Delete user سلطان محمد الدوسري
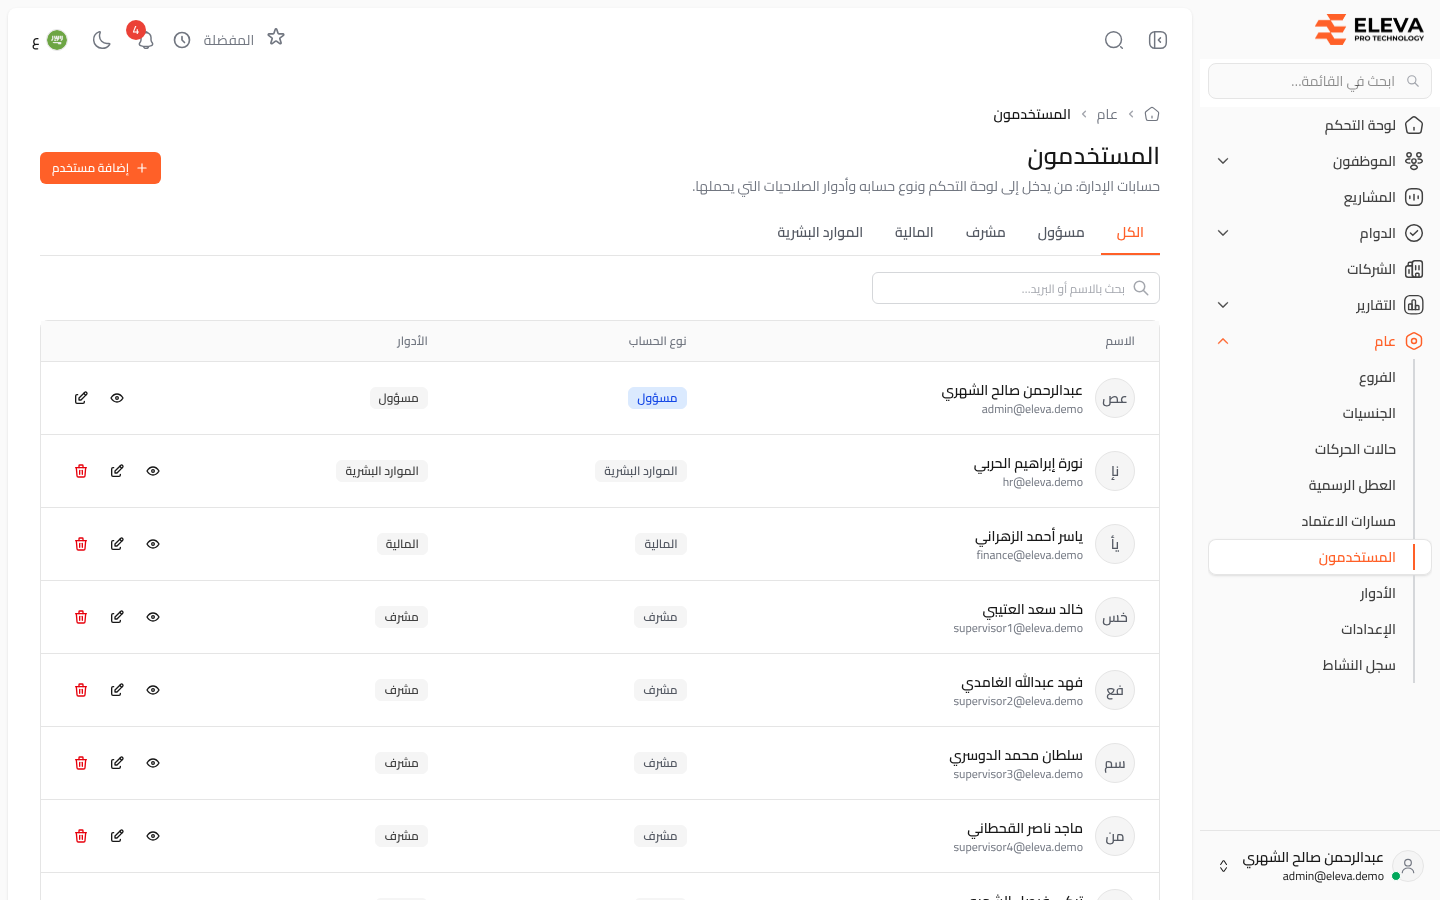The height and width of the screenshot is (900, 1440). tap(81, 763)
